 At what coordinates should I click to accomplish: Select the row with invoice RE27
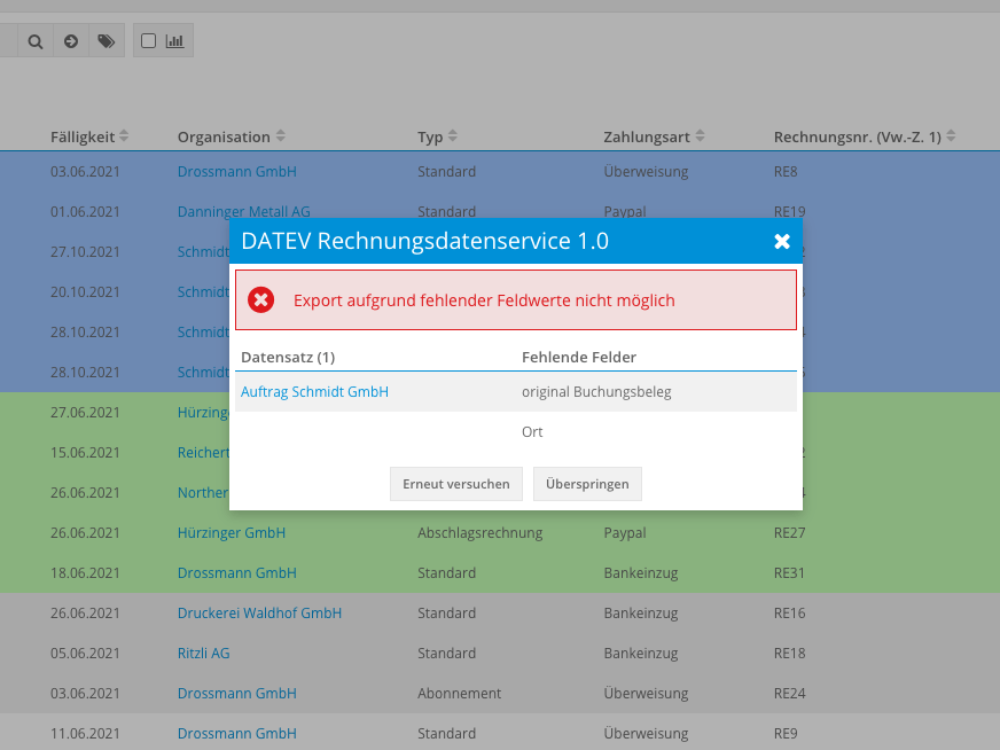click(x=789, y=533)
